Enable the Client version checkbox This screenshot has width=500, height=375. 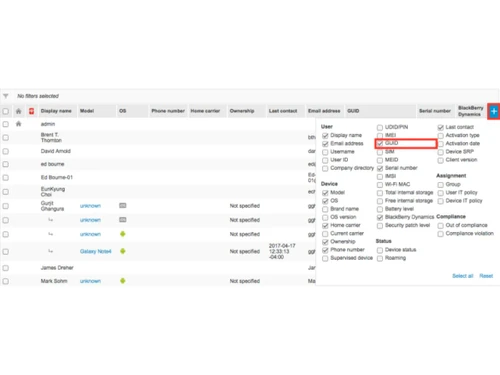[x=441, y=160]
